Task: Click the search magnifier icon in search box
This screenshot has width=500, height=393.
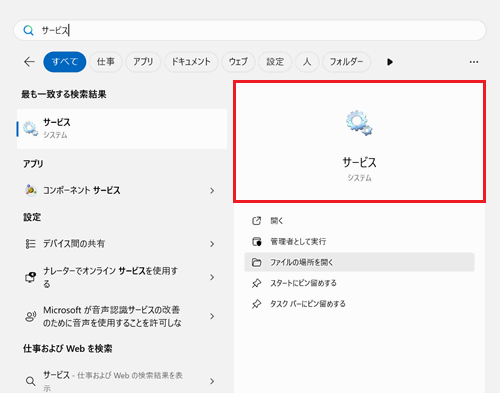Action: [x=28, y=30]
